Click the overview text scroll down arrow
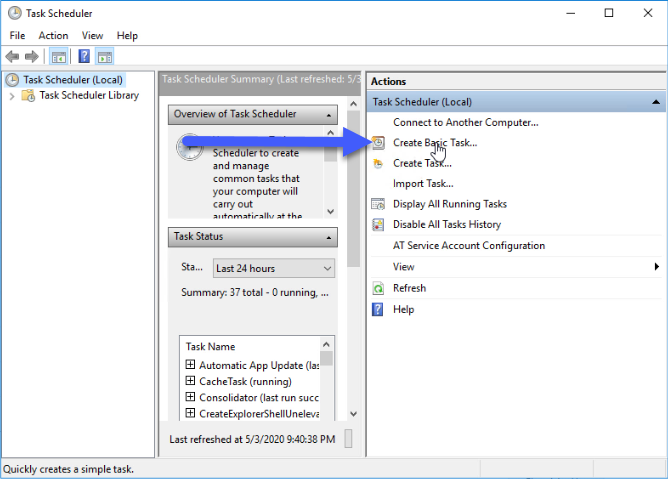 (x=330, y=211)
